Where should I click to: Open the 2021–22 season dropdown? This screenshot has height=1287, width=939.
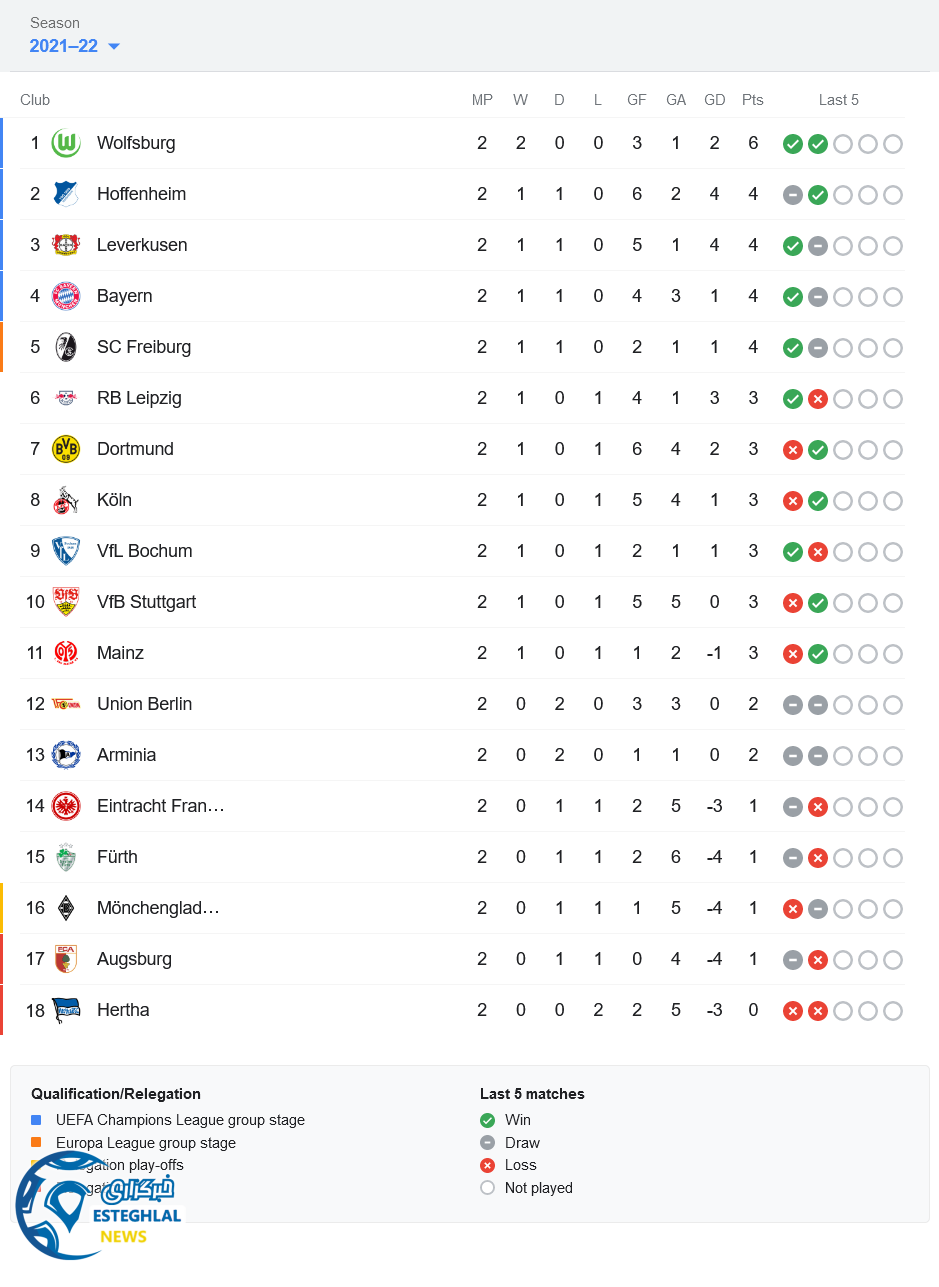click(64, 46)
